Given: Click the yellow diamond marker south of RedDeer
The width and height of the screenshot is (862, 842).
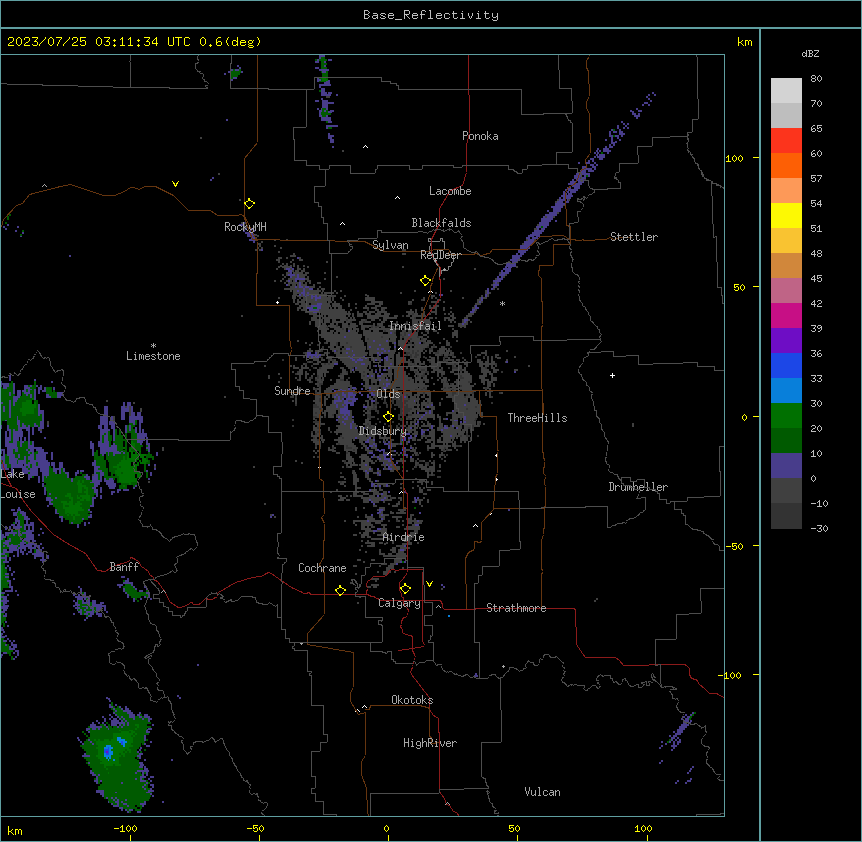Looking at the screenshot, I should tap(426, 281).
